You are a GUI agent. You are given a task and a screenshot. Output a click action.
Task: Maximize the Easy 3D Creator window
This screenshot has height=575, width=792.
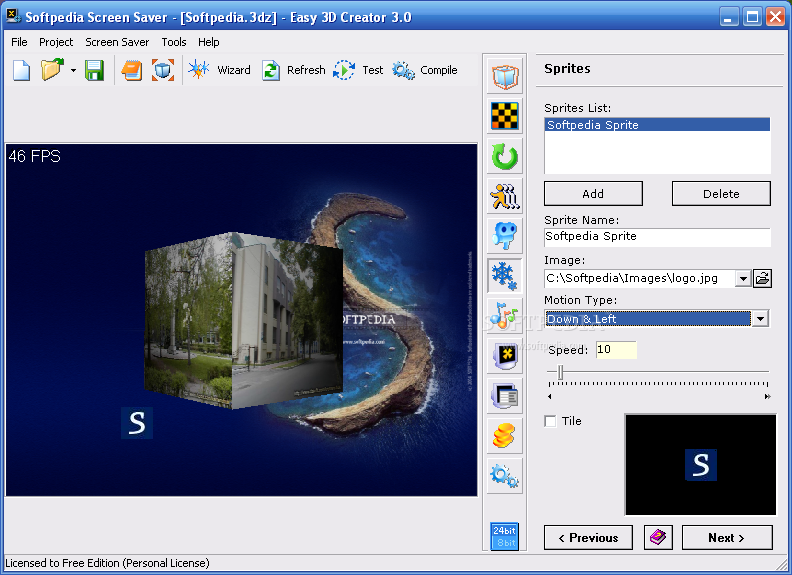pos(752,17)
